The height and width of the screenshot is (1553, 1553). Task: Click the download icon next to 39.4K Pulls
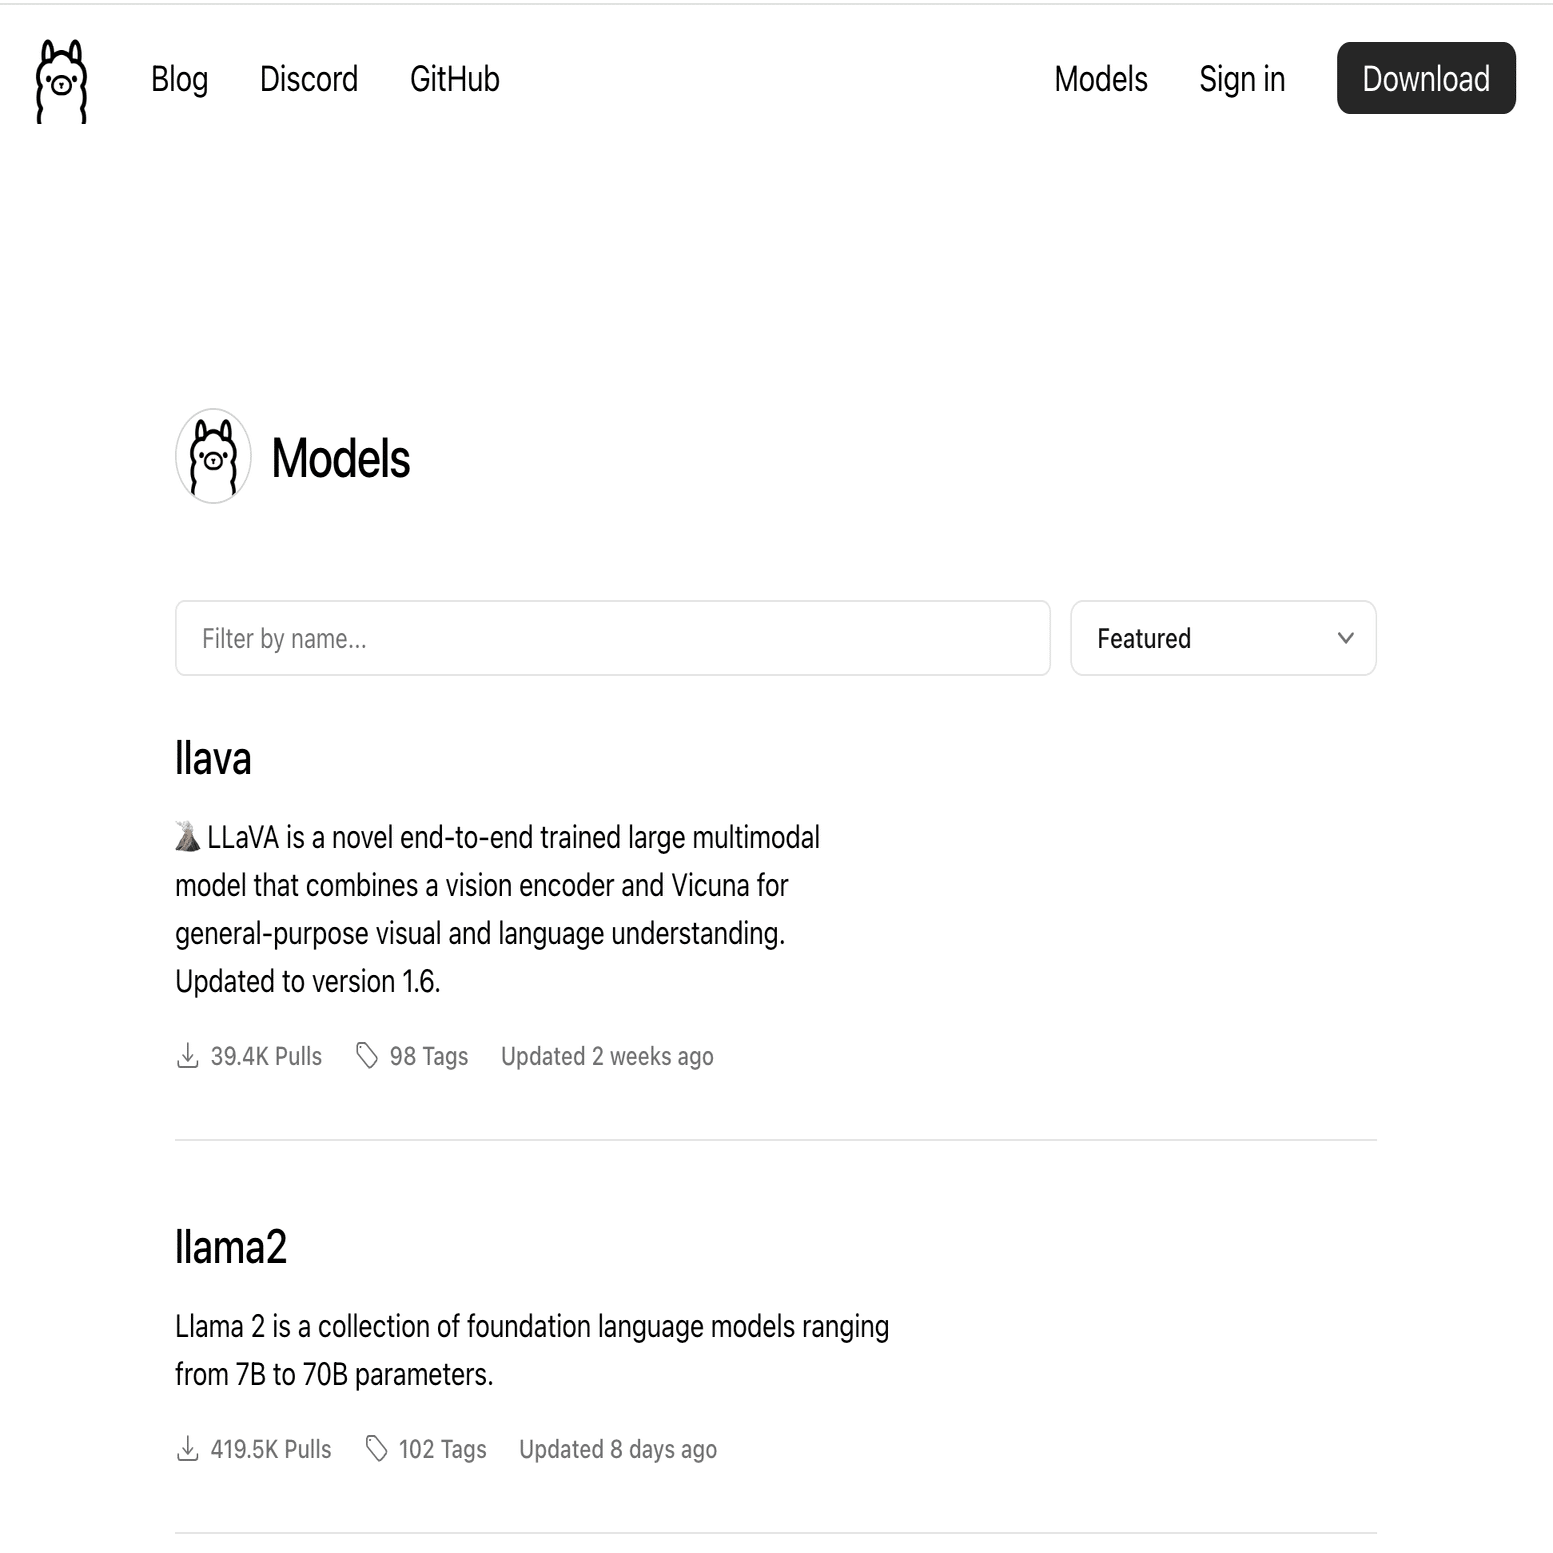click(187, 1056)
